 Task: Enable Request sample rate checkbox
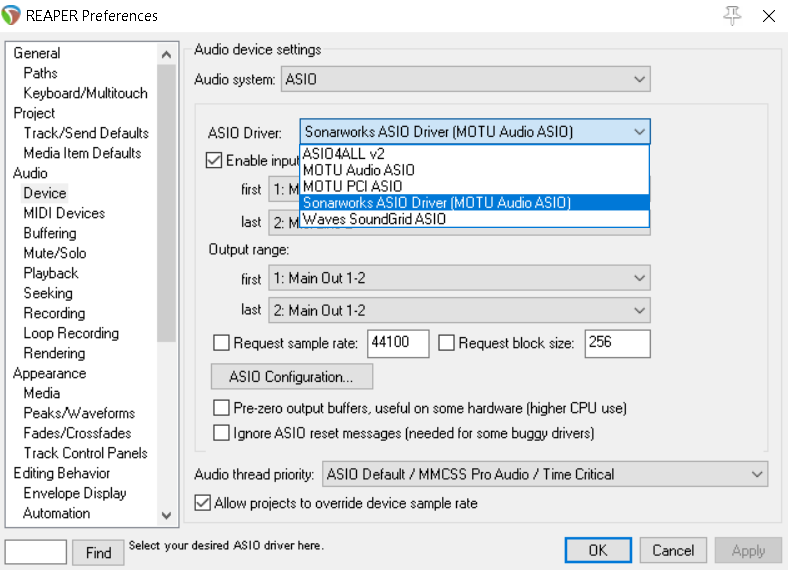click(x=221, y=343)
